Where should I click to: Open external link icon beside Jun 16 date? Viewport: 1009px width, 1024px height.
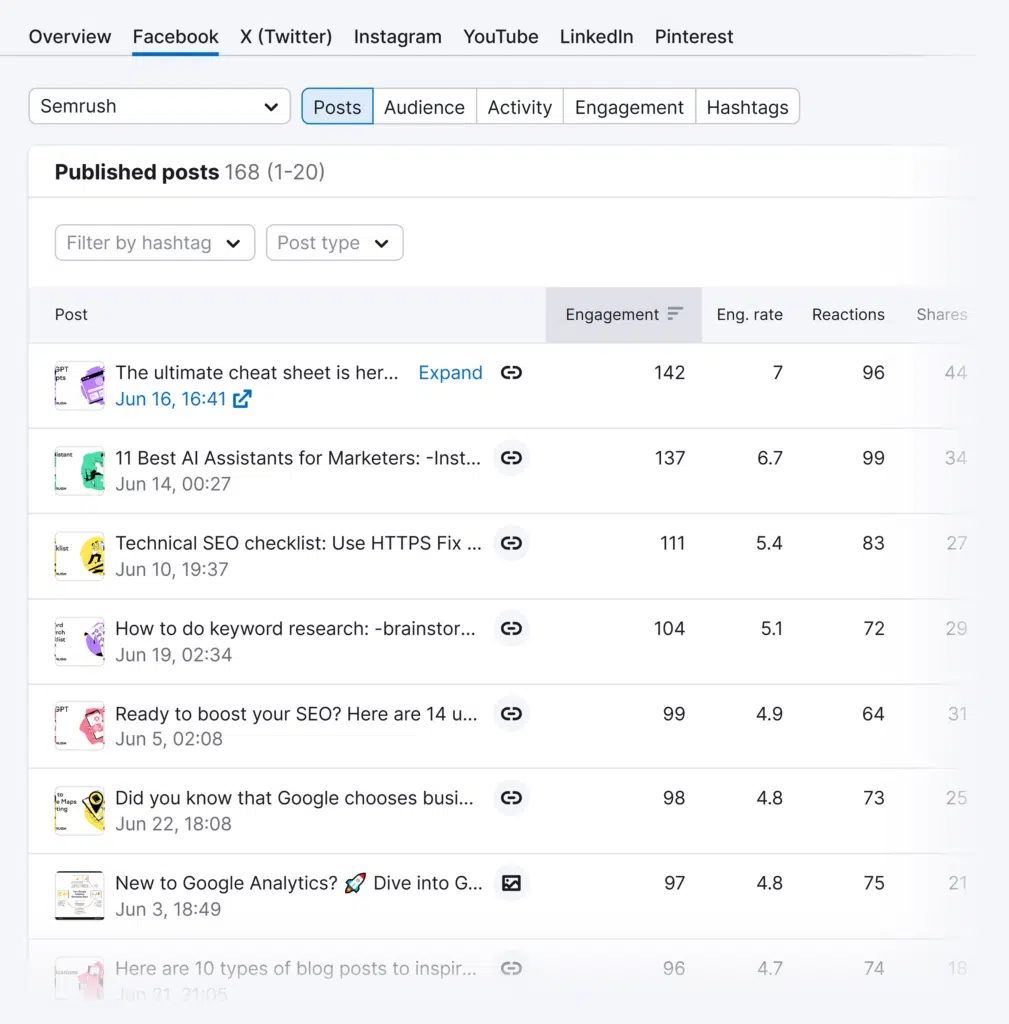coord(242,399)
